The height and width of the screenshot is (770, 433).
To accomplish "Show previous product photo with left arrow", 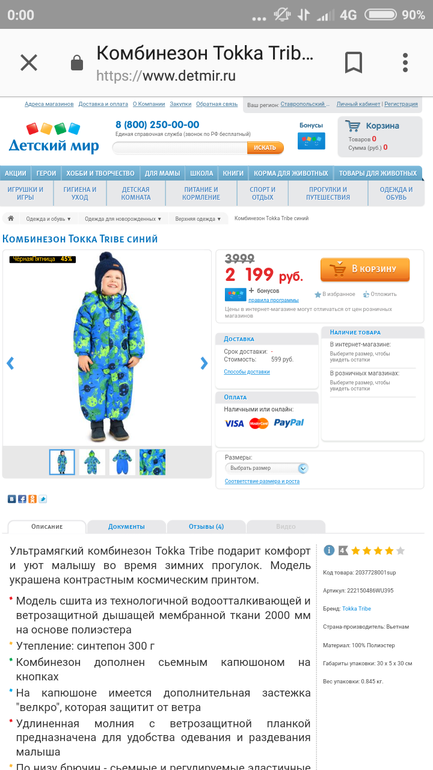I will [10, 363].
